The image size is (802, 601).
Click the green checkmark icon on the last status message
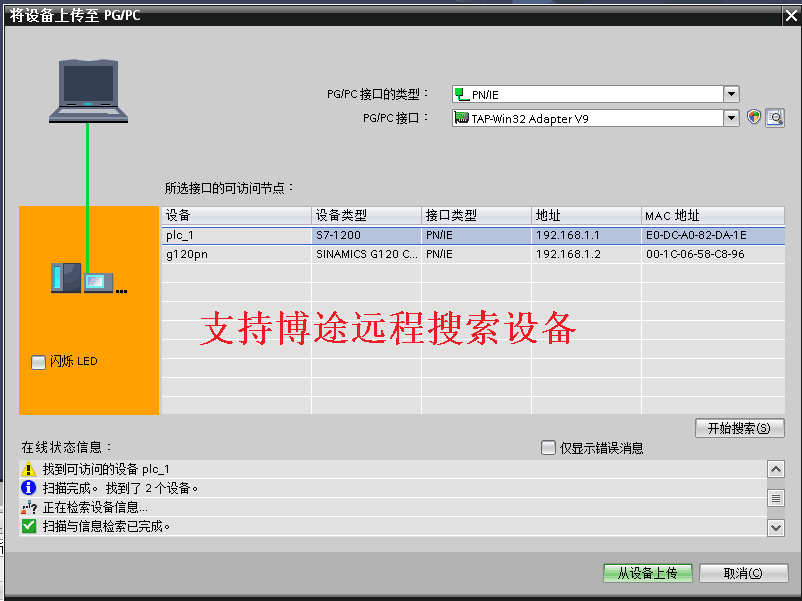click(28, 526)
